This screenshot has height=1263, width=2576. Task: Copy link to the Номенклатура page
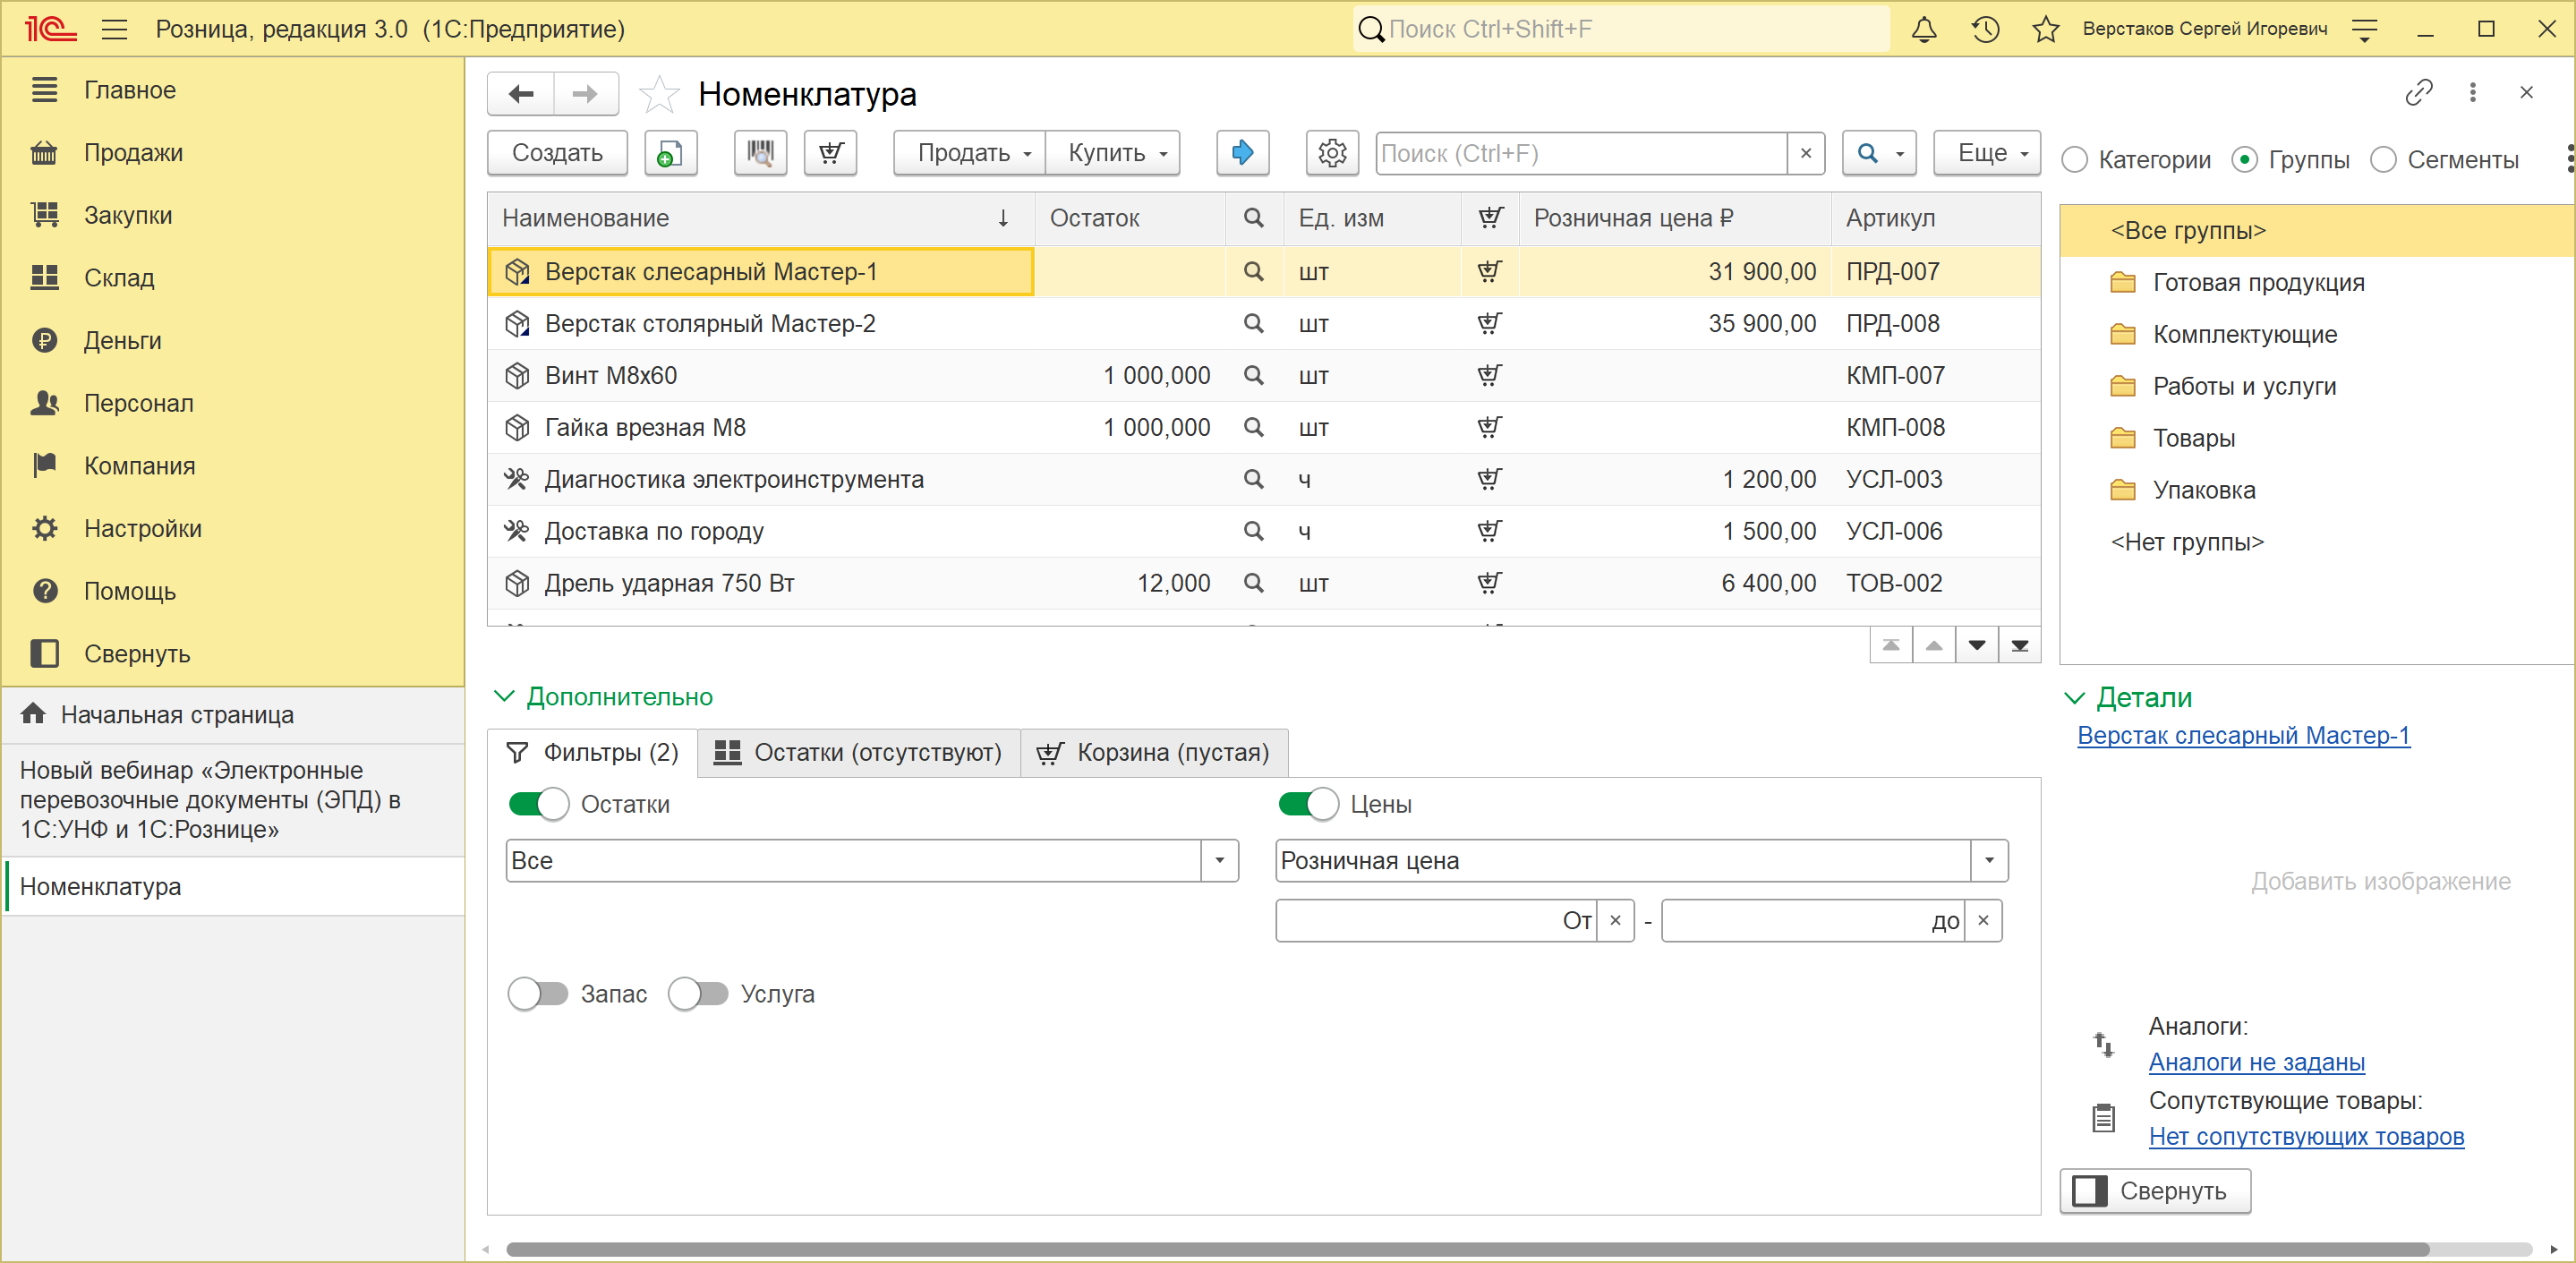[2418, 93]
